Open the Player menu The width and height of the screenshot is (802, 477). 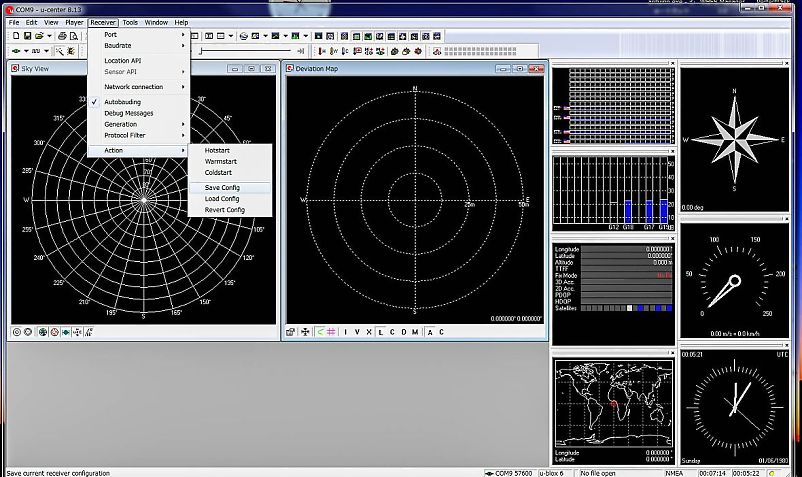click(74, 22)
